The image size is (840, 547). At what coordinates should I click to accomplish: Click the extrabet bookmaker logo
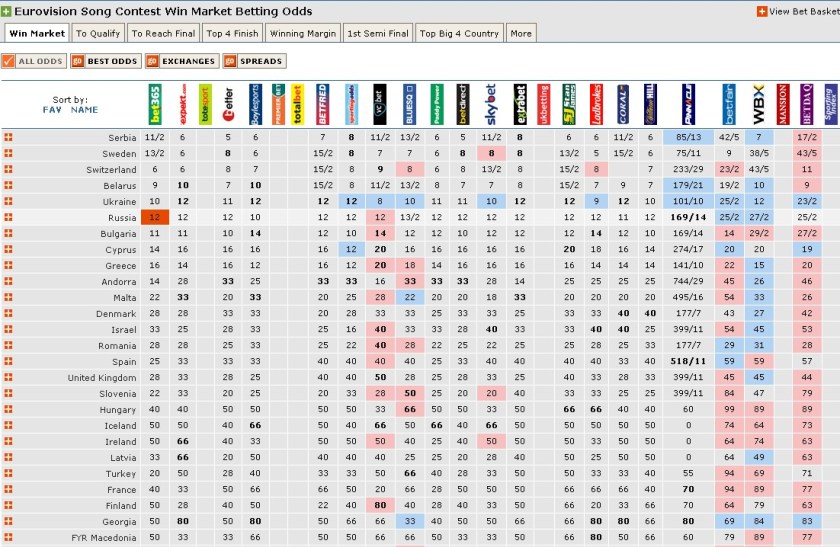520,104
